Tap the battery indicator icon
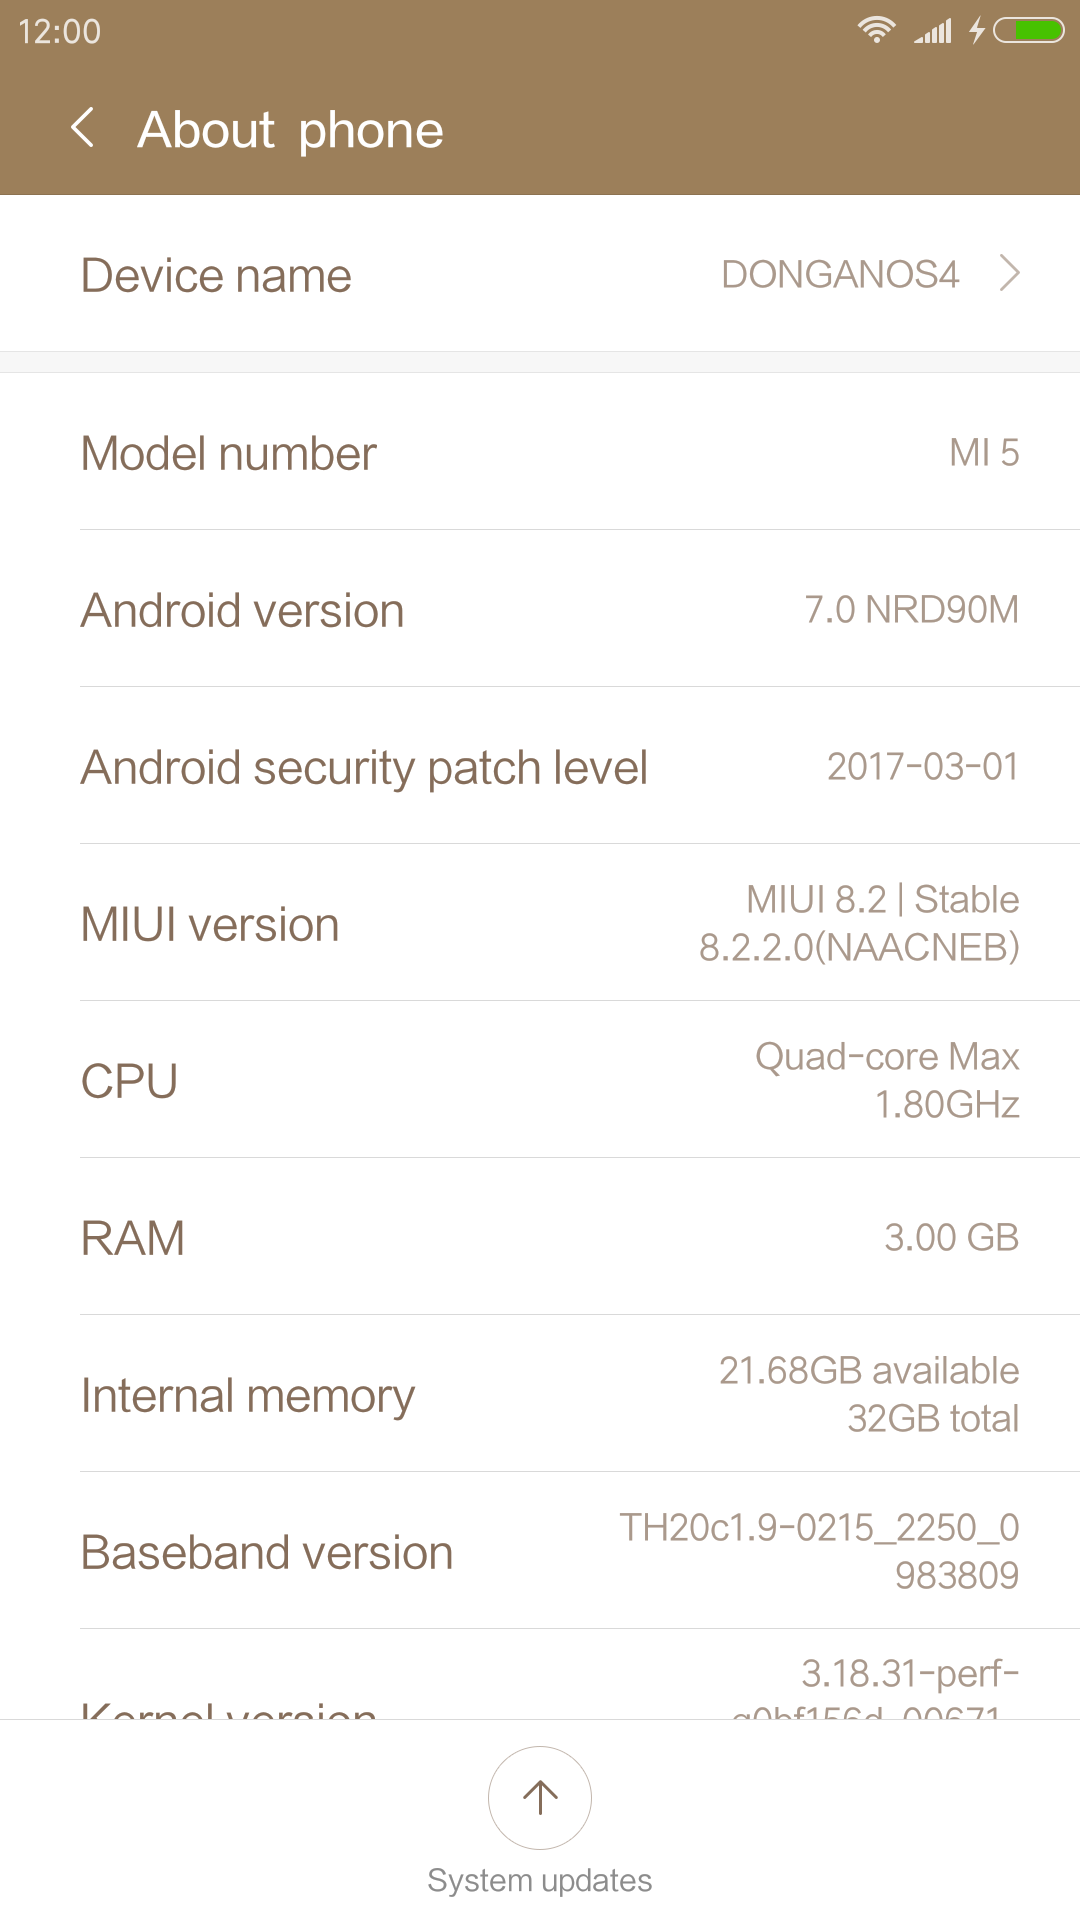 point(1029,31)
